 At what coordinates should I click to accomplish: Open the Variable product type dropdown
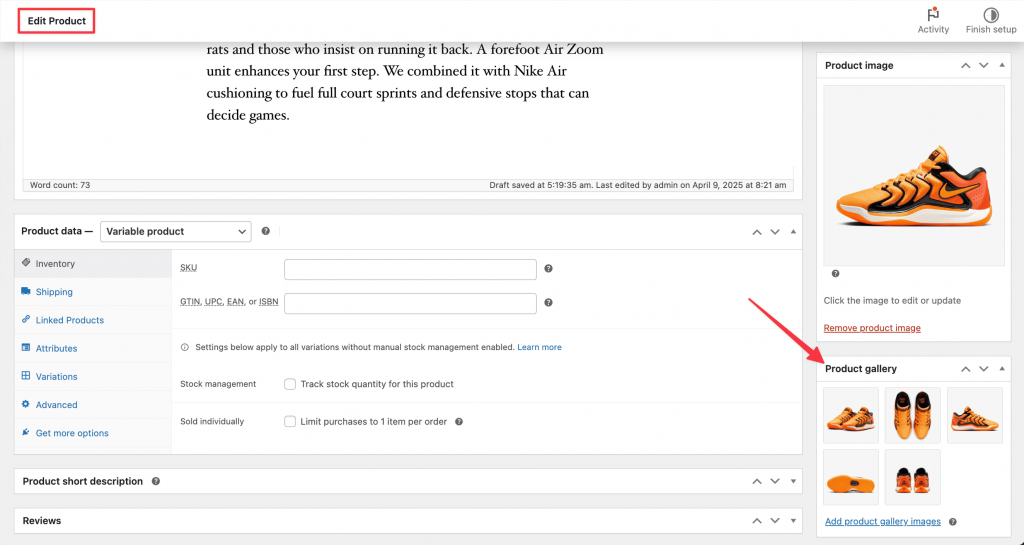click(176, 231)
